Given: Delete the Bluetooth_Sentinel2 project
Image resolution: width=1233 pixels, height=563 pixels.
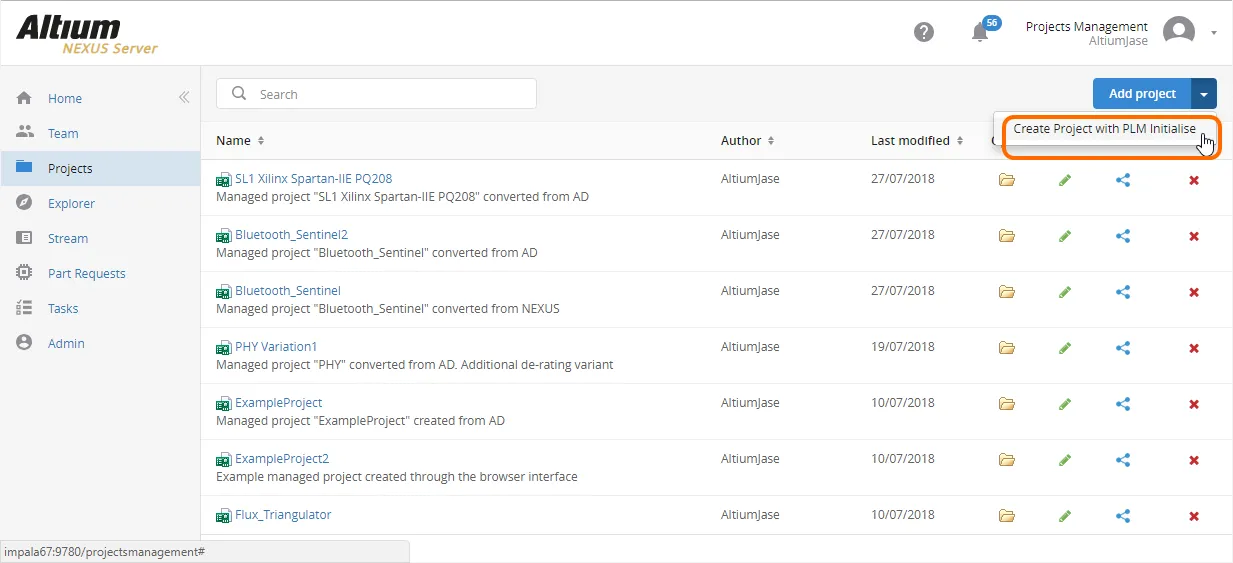Looking at the screenshot, I should click(1193, 237).
